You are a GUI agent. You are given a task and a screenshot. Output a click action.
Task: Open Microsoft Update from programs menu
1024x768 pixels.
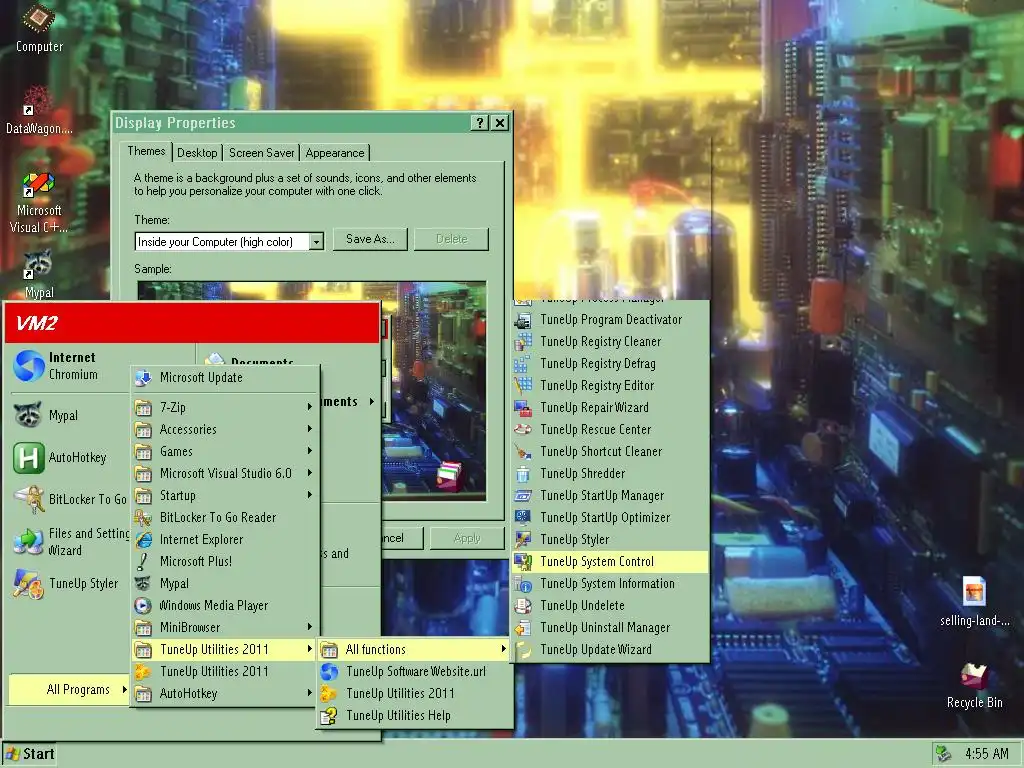(x=225, y=377)
